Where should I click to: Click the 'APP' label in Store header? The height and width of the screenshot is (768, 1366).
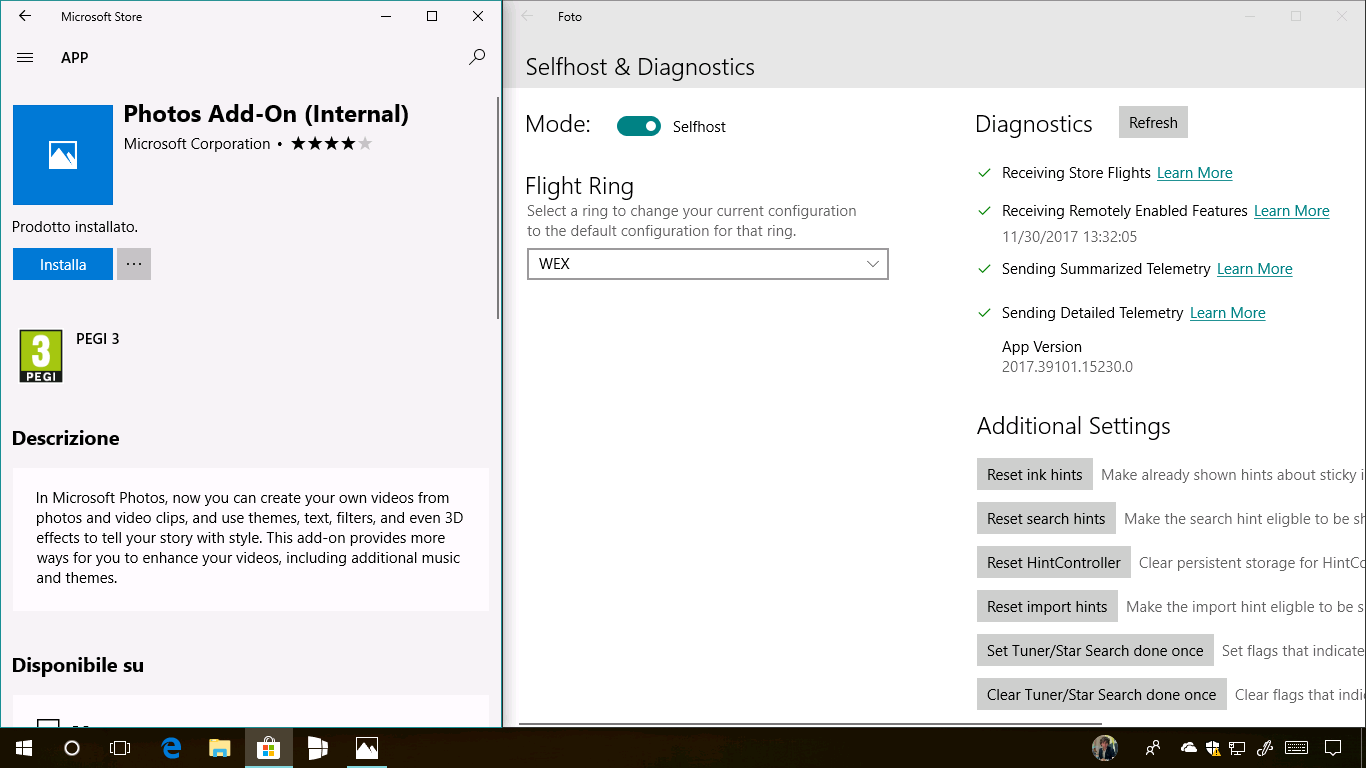pos(75,58)
